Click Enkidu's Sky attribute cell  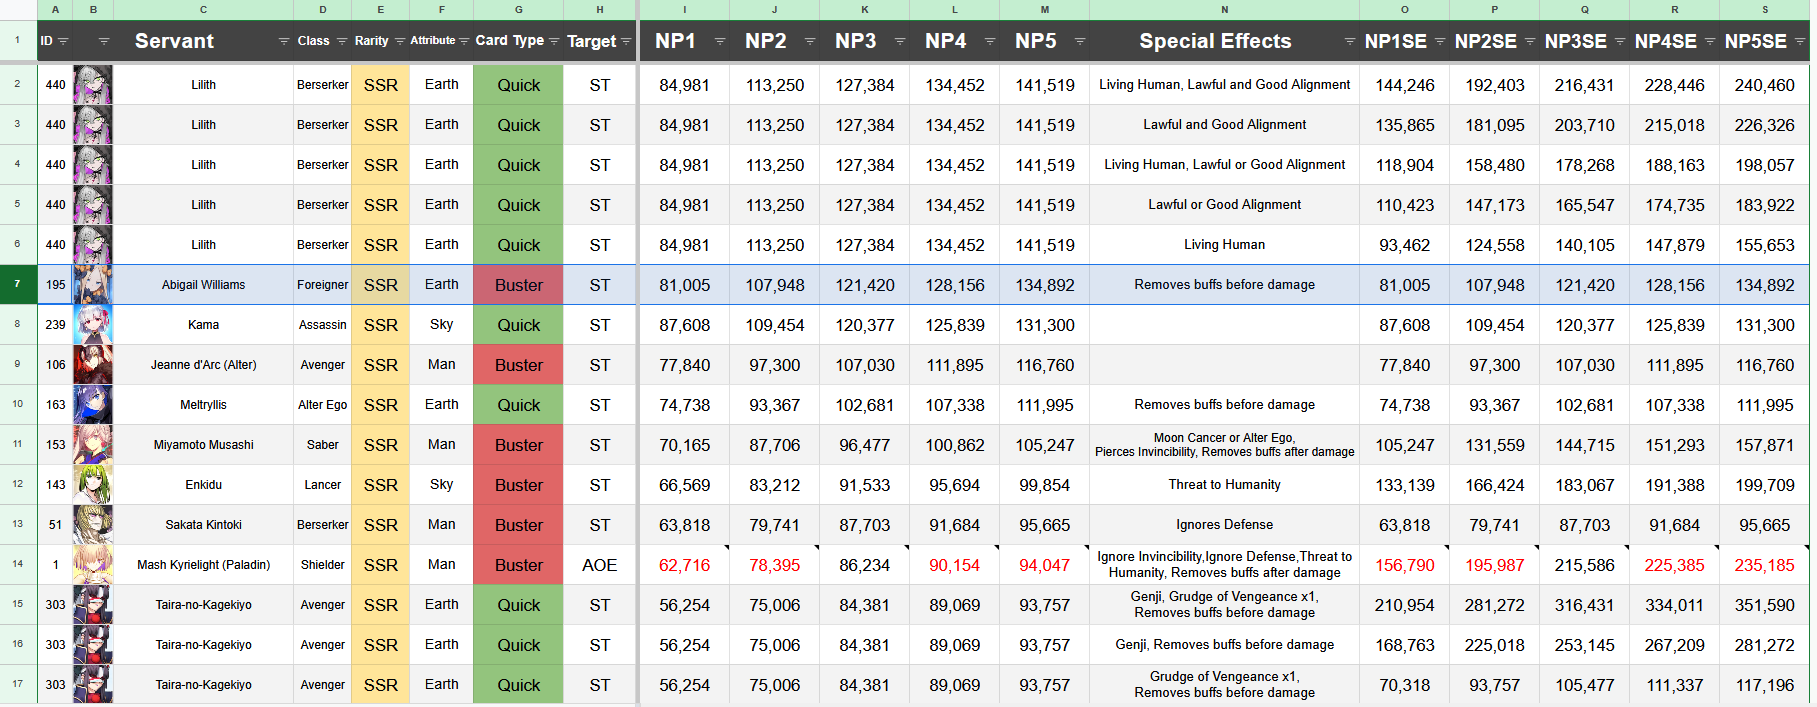pos(442,485)
